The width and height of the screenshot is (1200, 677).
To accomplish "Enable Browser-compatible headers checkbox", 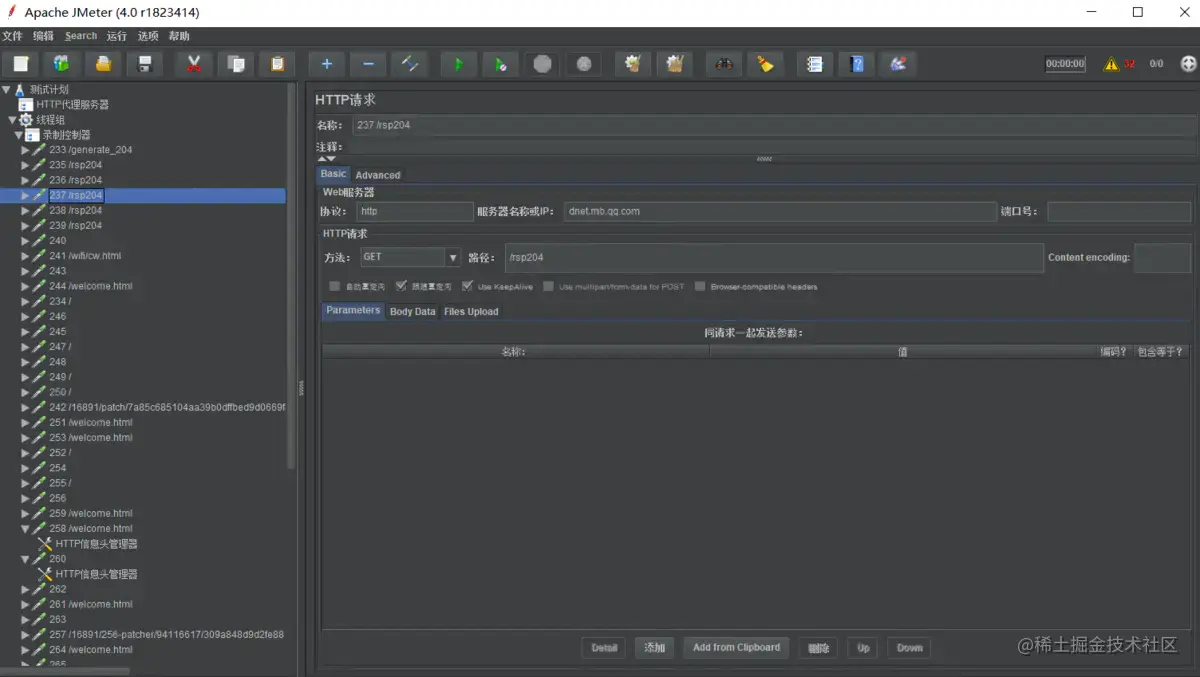I will click(700, 286).
